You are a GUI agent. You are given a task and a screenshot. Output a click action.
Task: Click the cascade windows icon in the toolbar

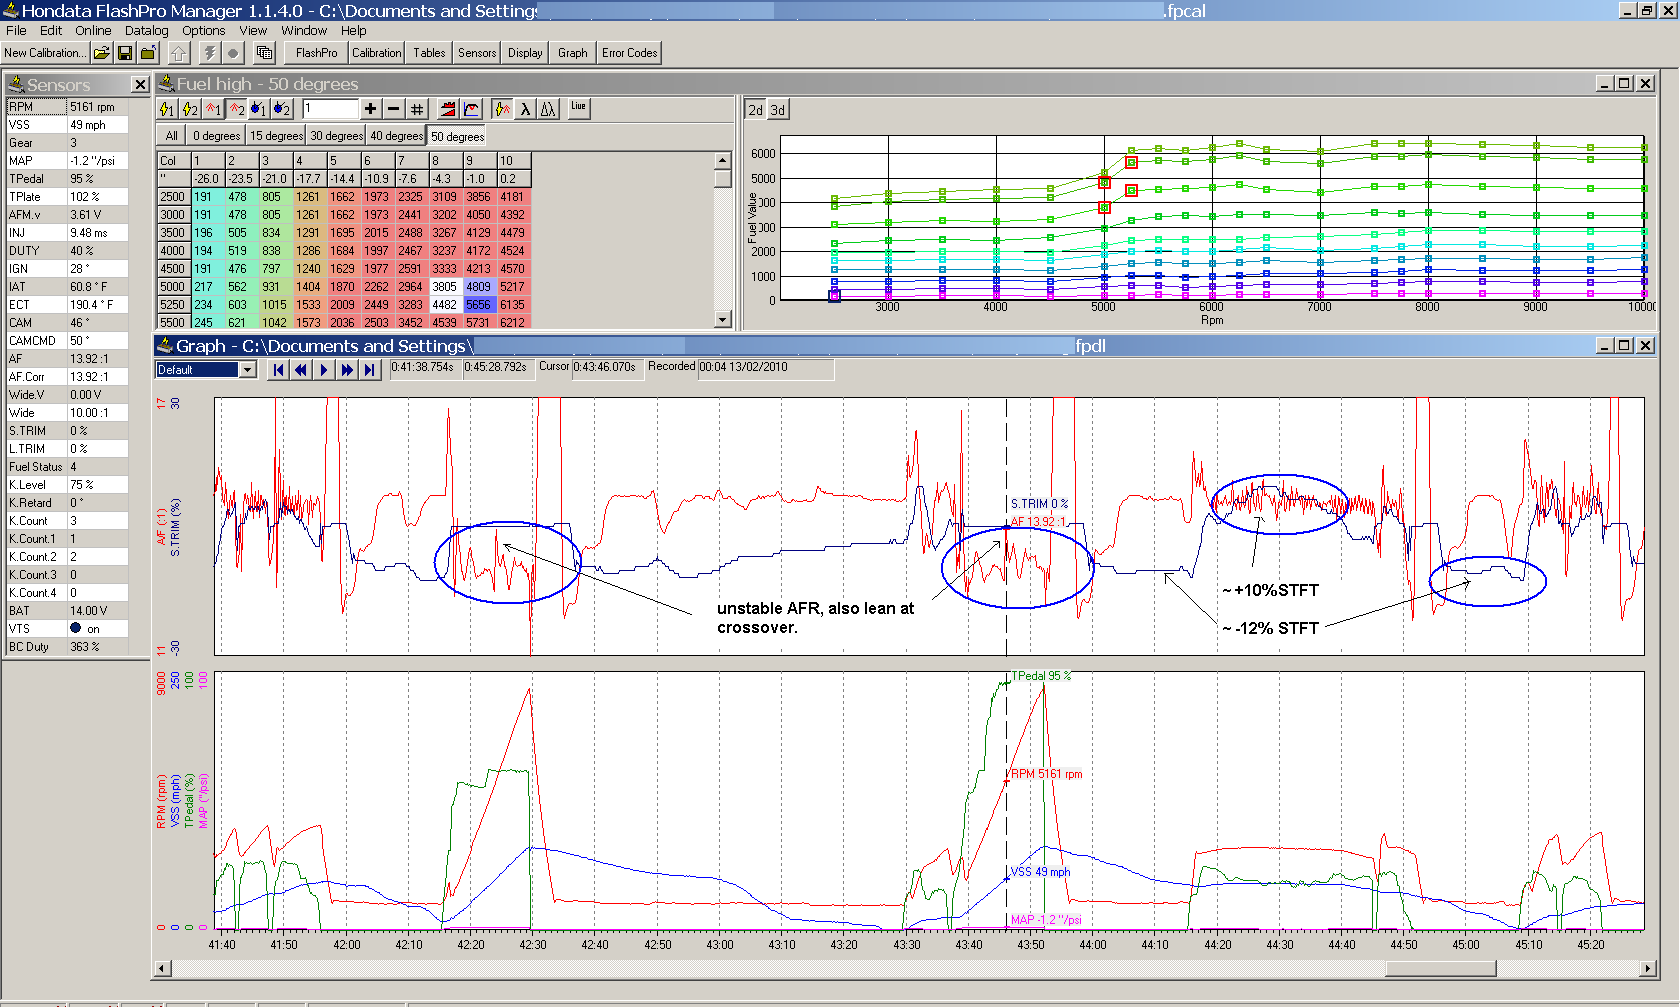point(265,53)
